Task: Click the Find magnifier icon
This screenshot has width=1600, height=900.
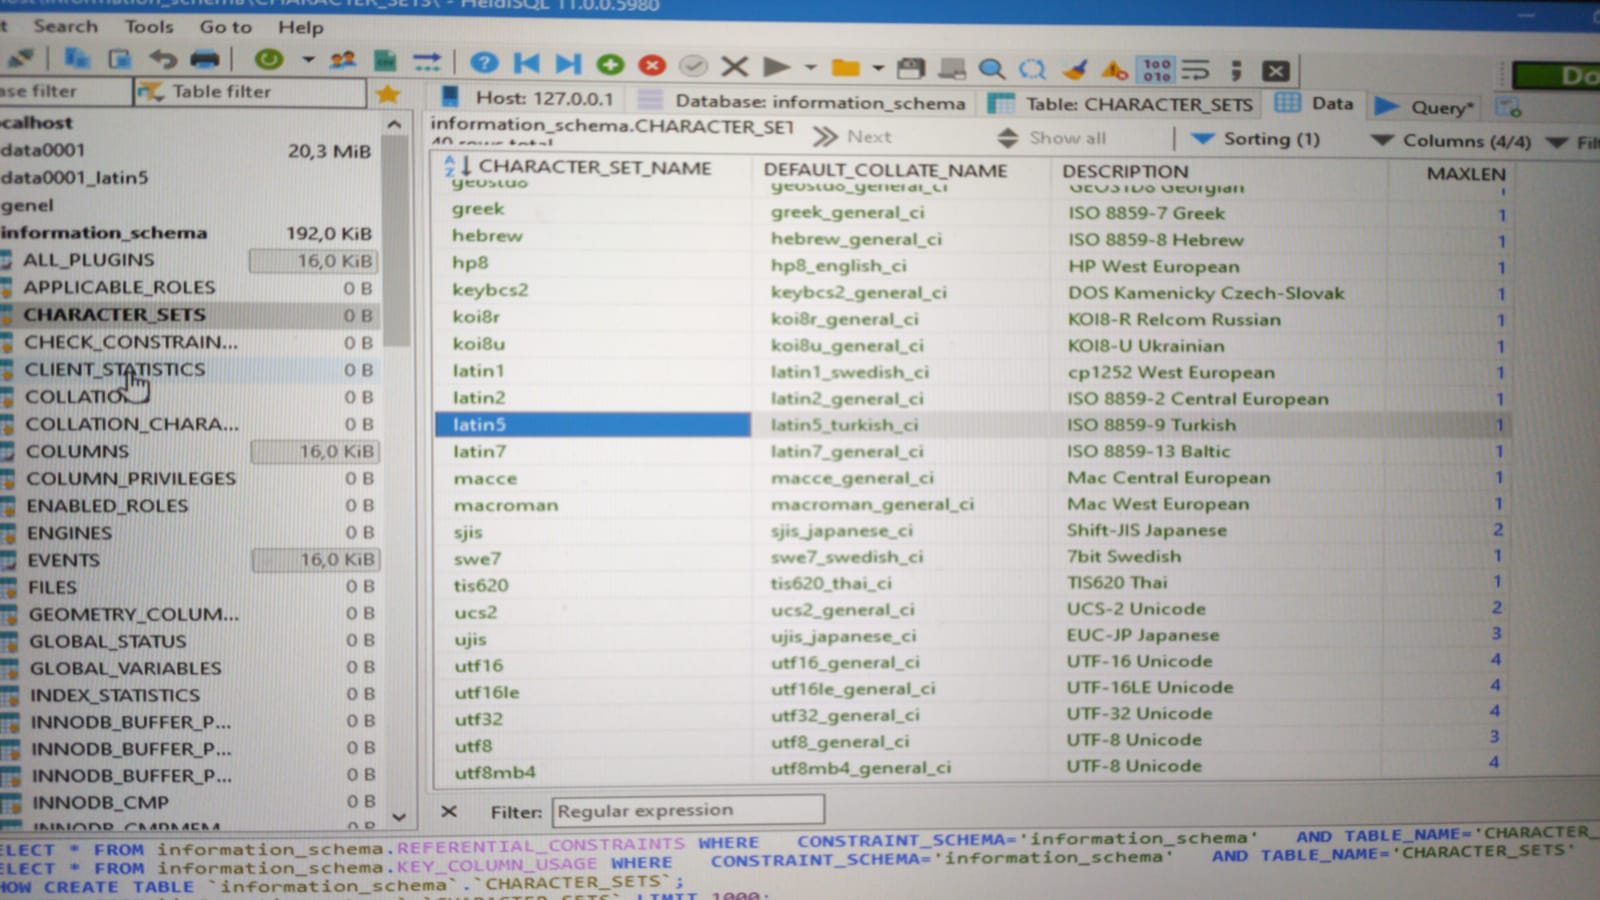Action: (x=991, y=69)
